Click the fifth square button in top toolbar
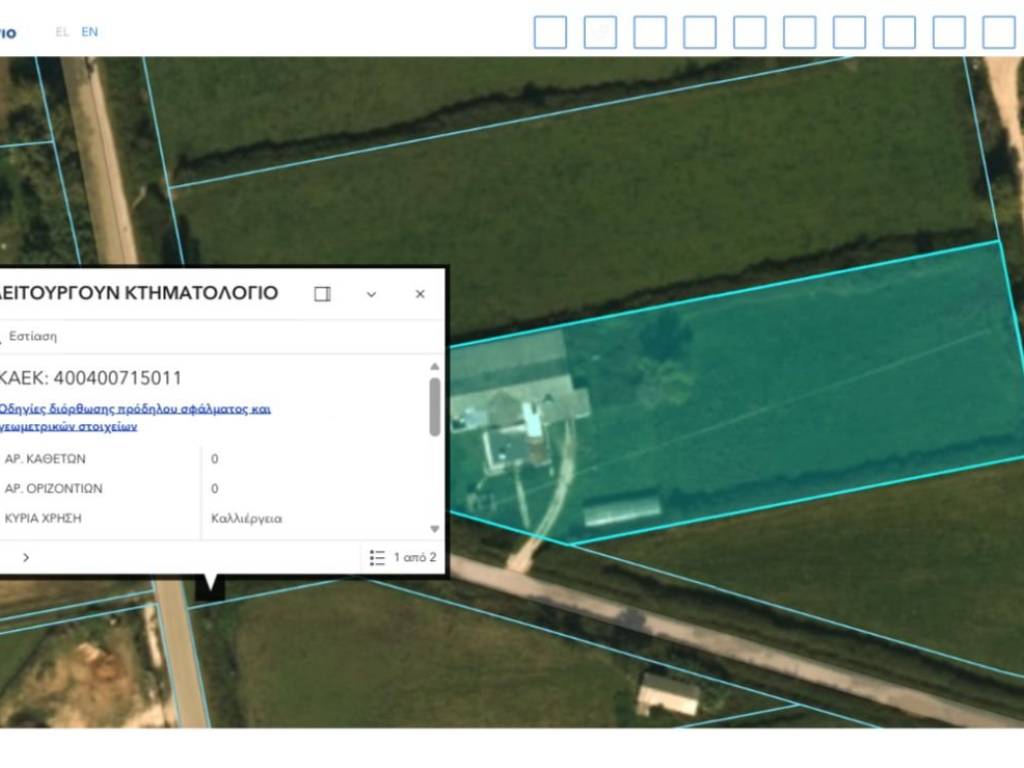This screenshot has width=1024, height=768. coord(750,32)
